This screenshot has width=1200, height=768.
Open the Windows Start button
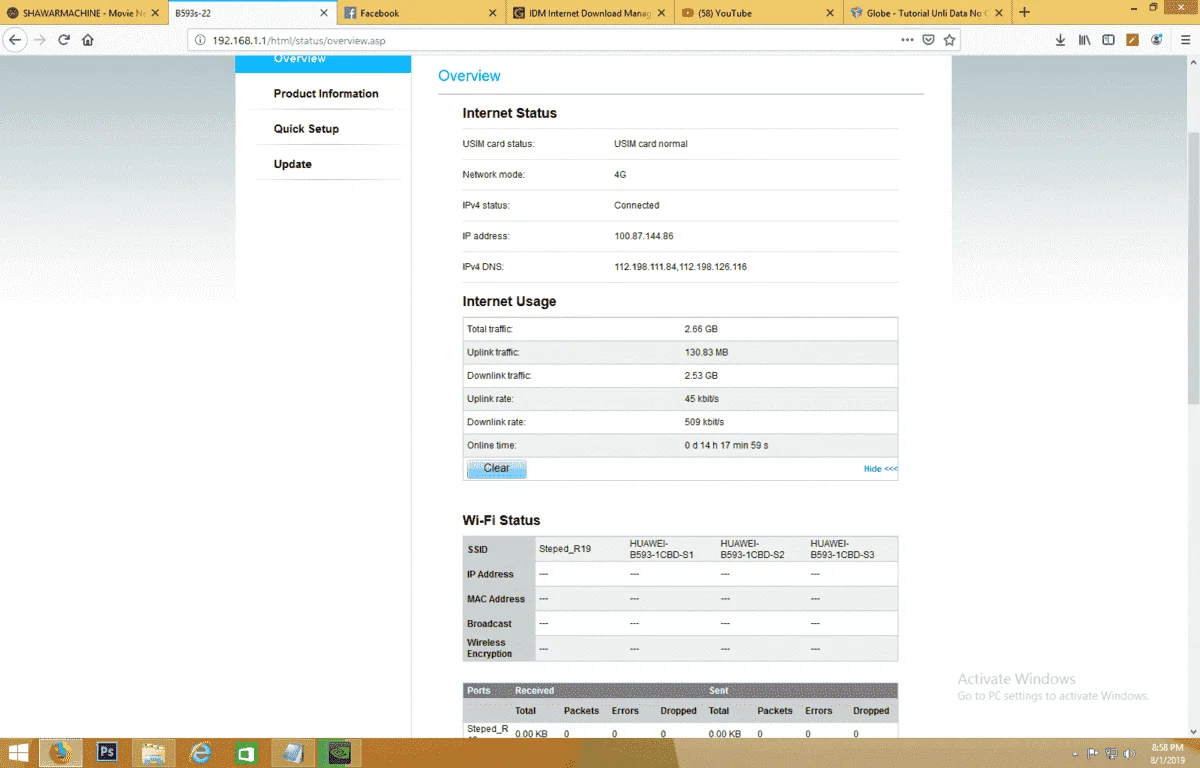click(x=20, y=752)
